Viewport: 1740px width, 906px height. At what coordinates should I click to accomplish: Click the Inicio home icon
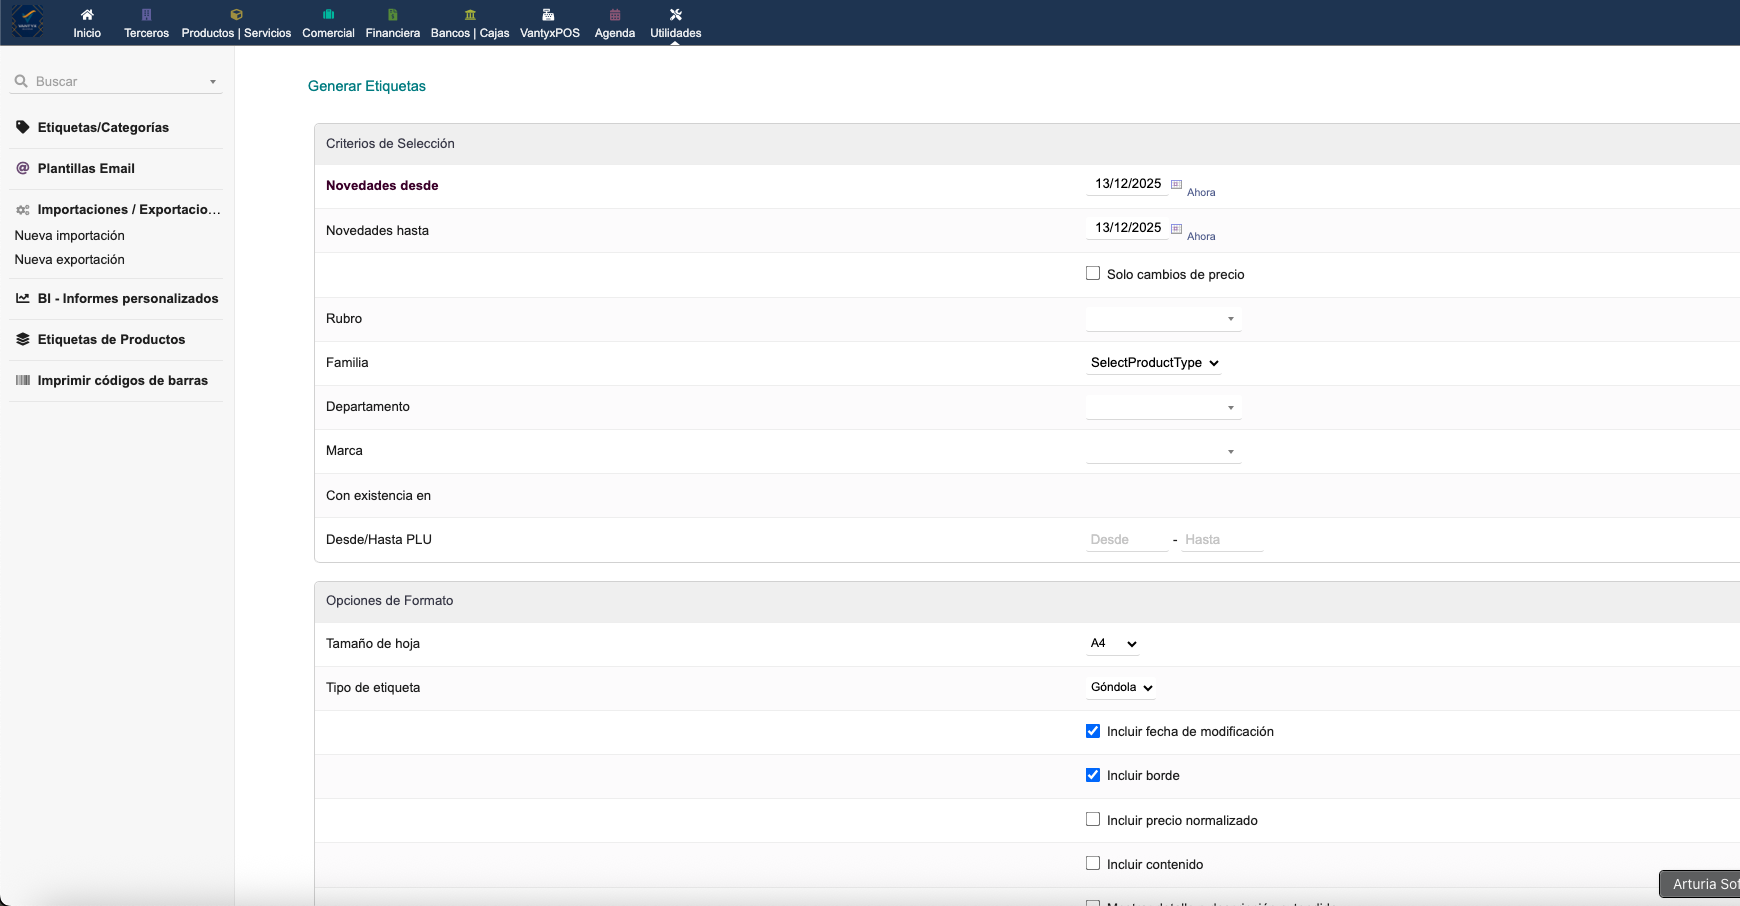pos(87,15)
